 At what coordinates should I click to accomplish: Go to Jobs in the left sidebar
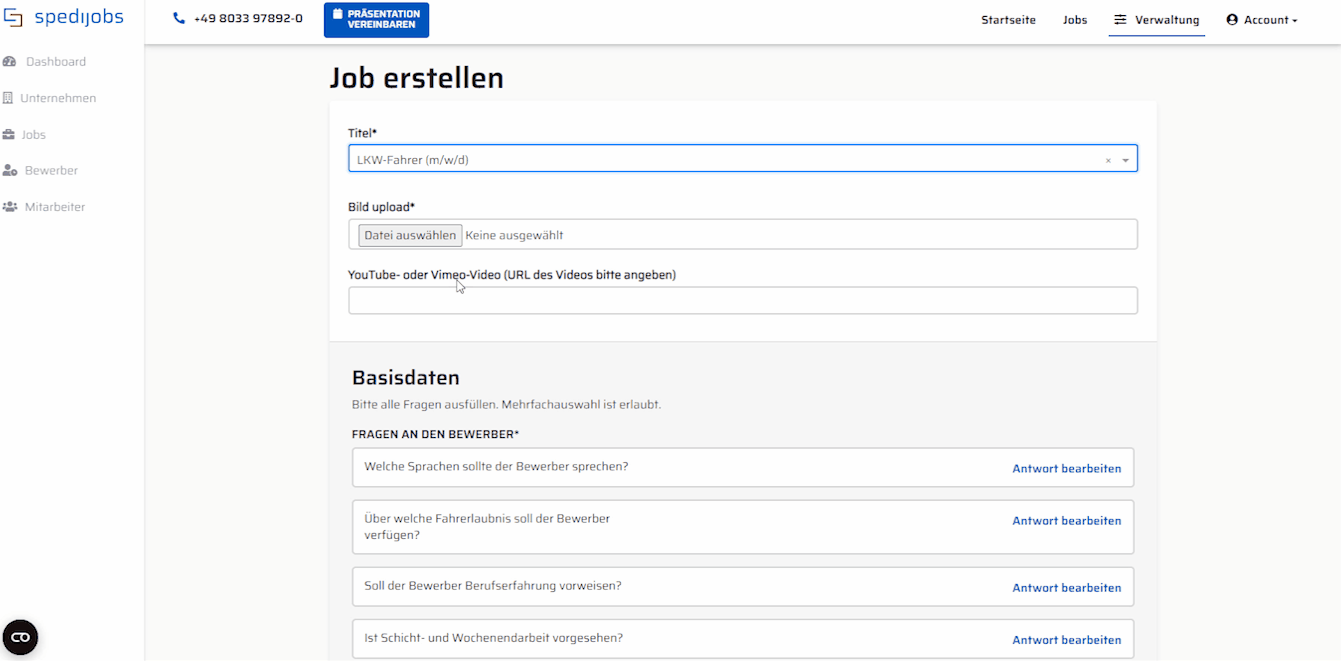(x=33, y=135)
